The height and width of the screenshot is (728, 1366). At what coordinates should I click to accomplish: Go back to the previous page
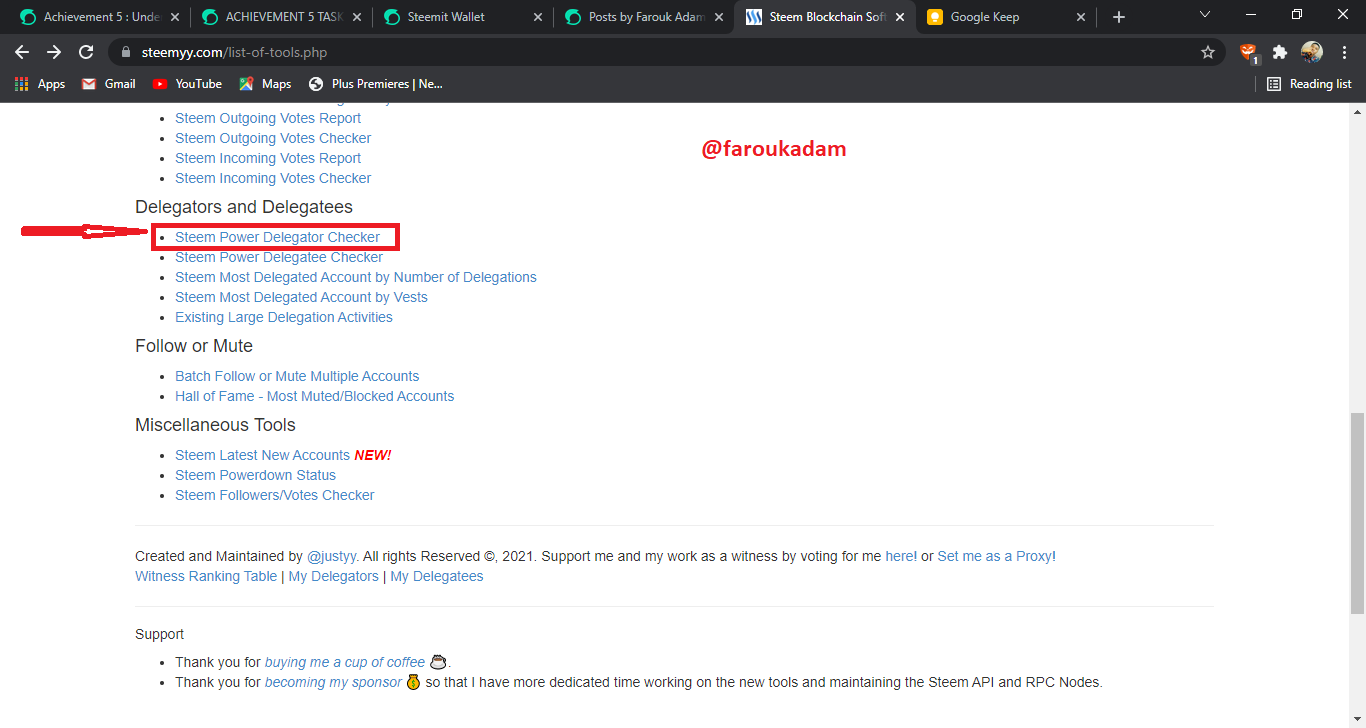pyautogui.click(x=22, y=52)
